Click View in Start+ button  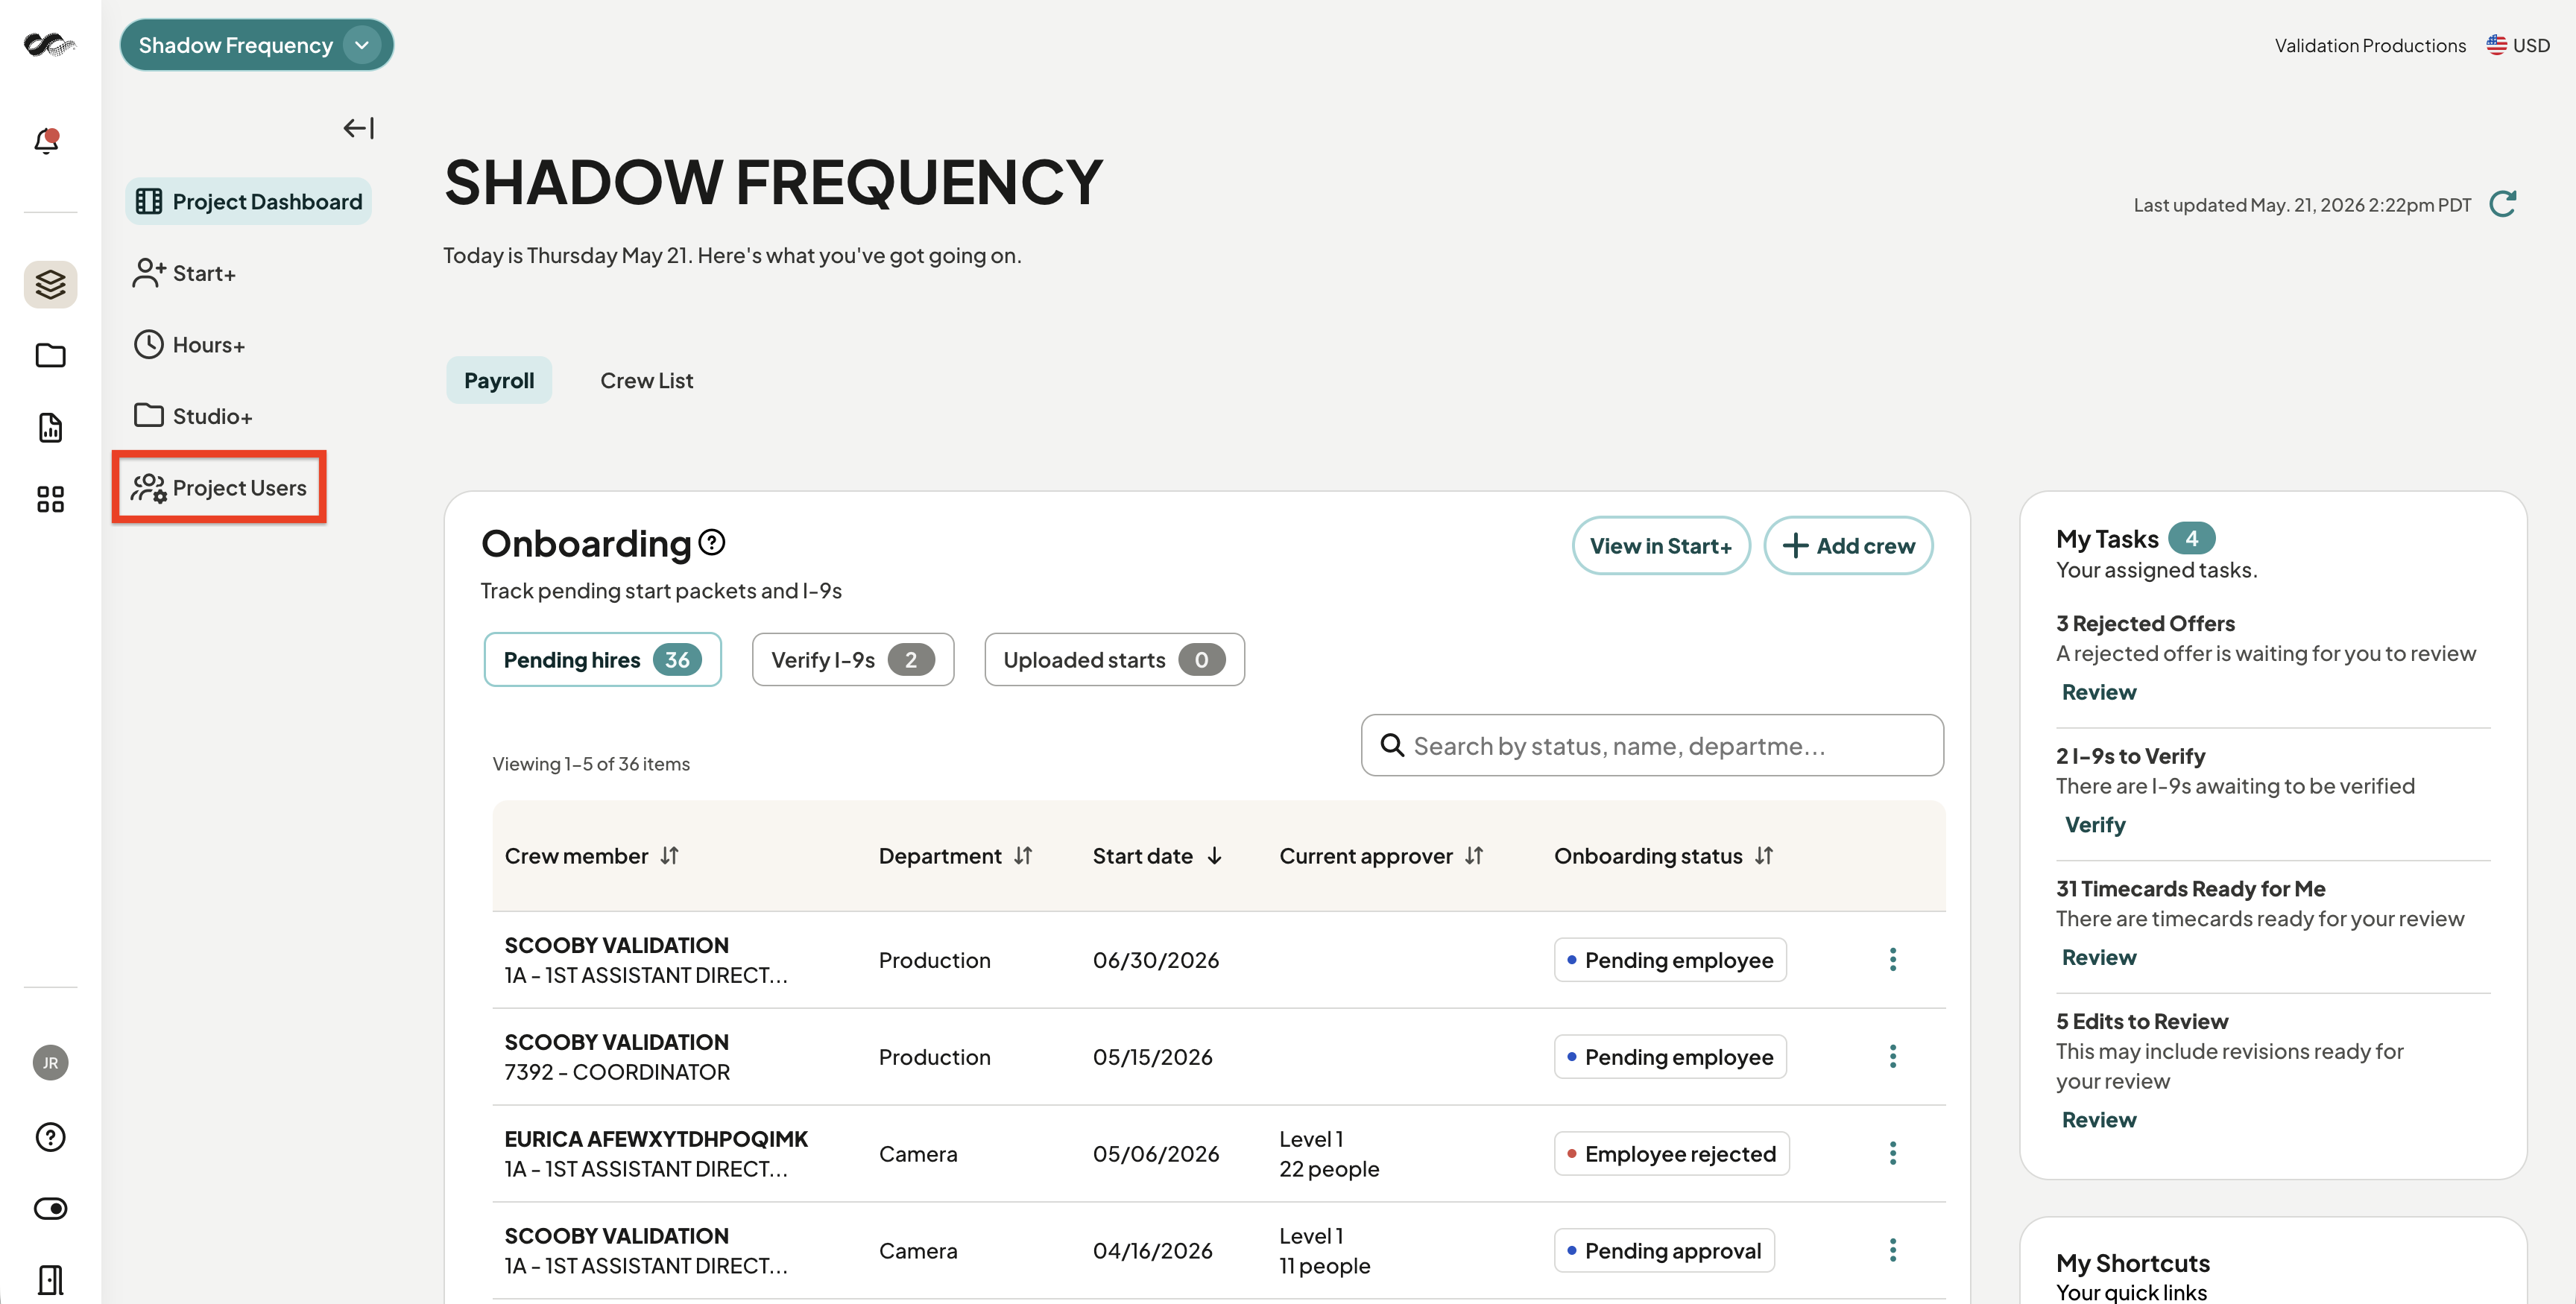[x=1661, y=546]
